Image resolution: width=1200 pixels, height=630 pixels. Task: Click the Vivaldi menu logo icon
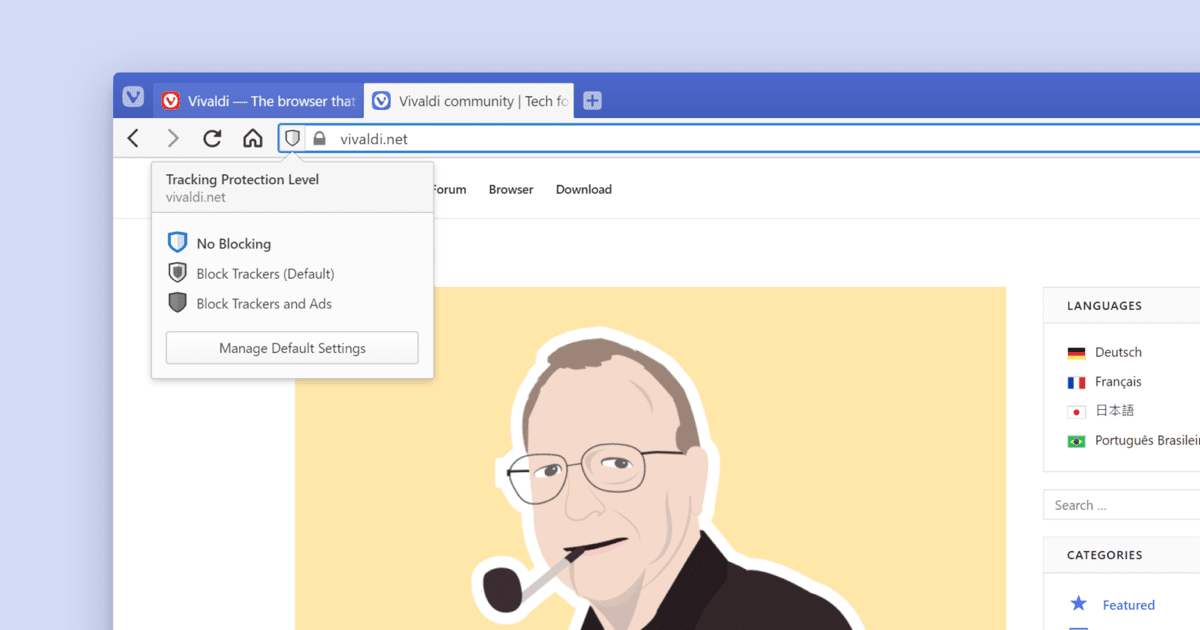(x=133, y=97)
